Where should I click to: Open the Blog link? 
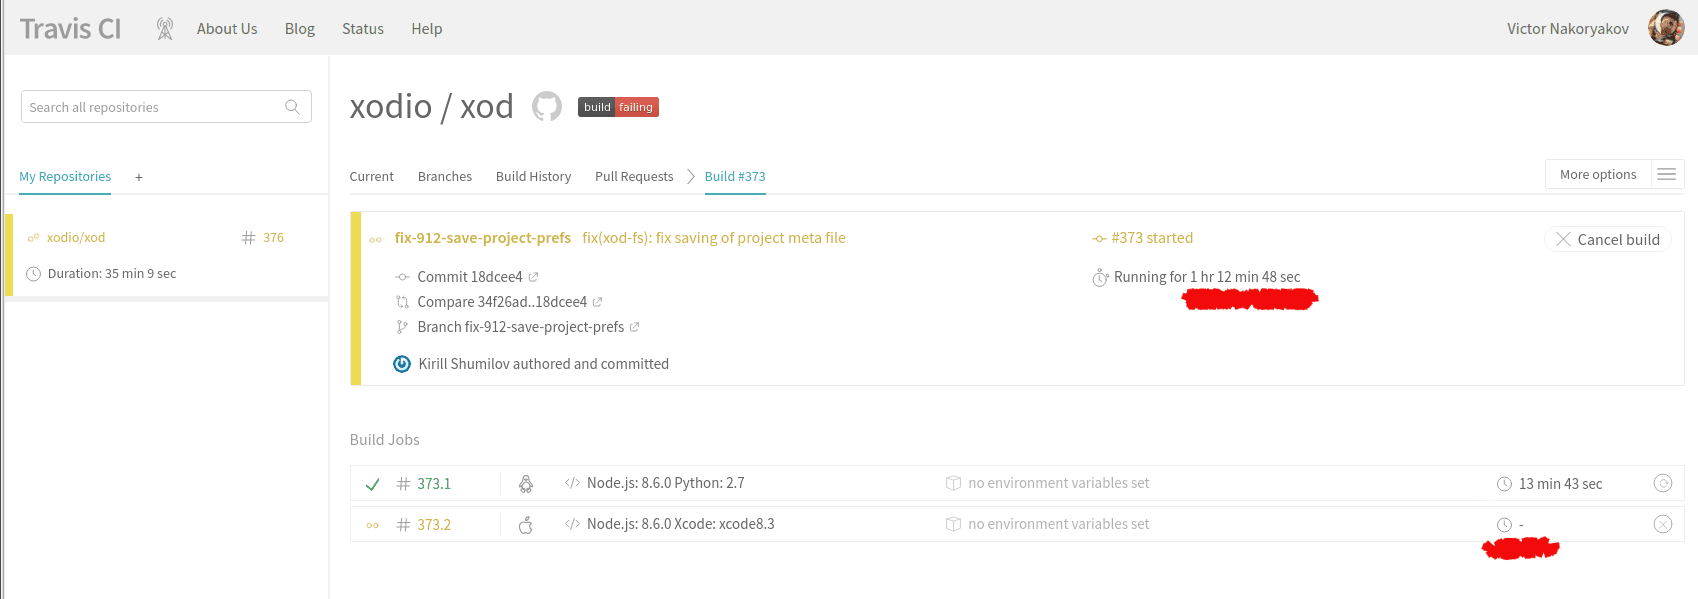tap(300, 29)
